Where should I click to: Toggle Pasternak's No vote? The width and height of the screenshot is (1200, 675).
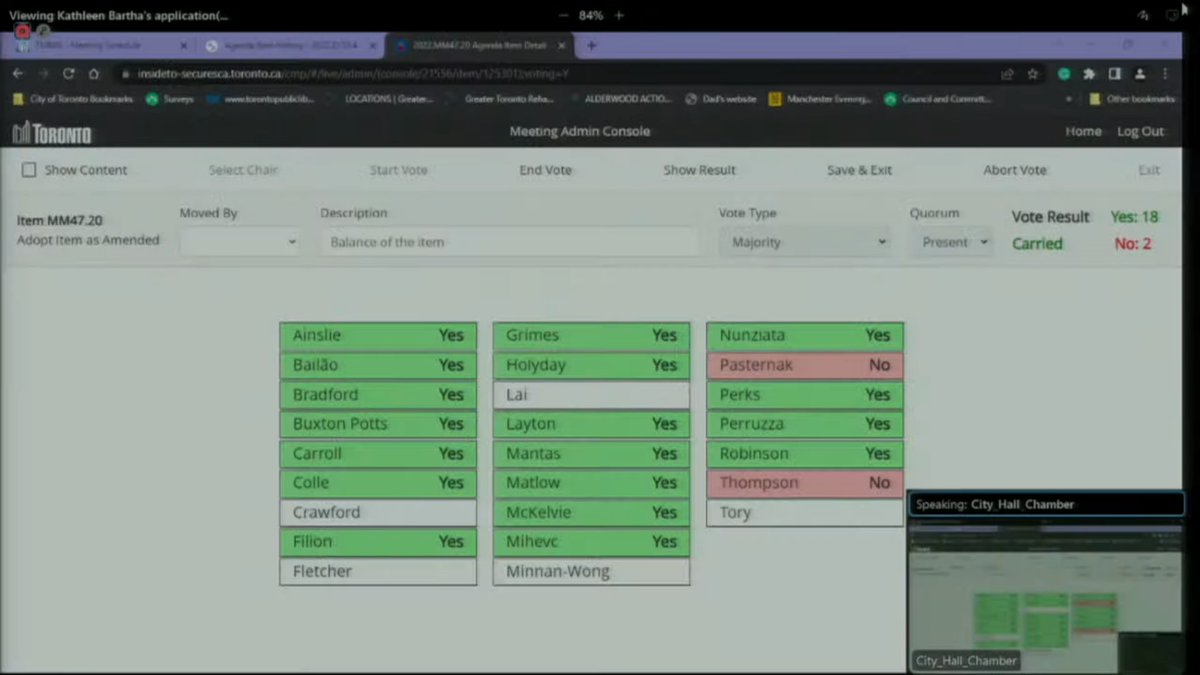(805, 365)
